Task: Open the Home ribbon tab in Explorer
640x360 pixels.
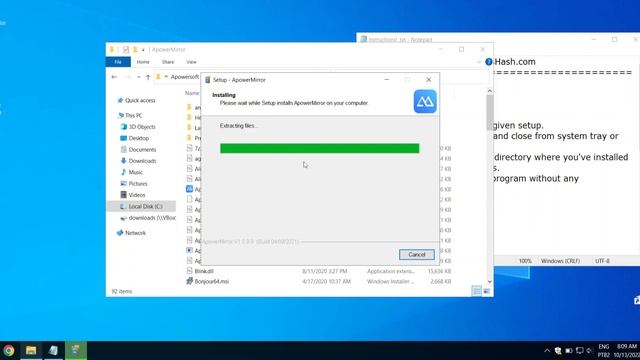Action: pos(143,62)
